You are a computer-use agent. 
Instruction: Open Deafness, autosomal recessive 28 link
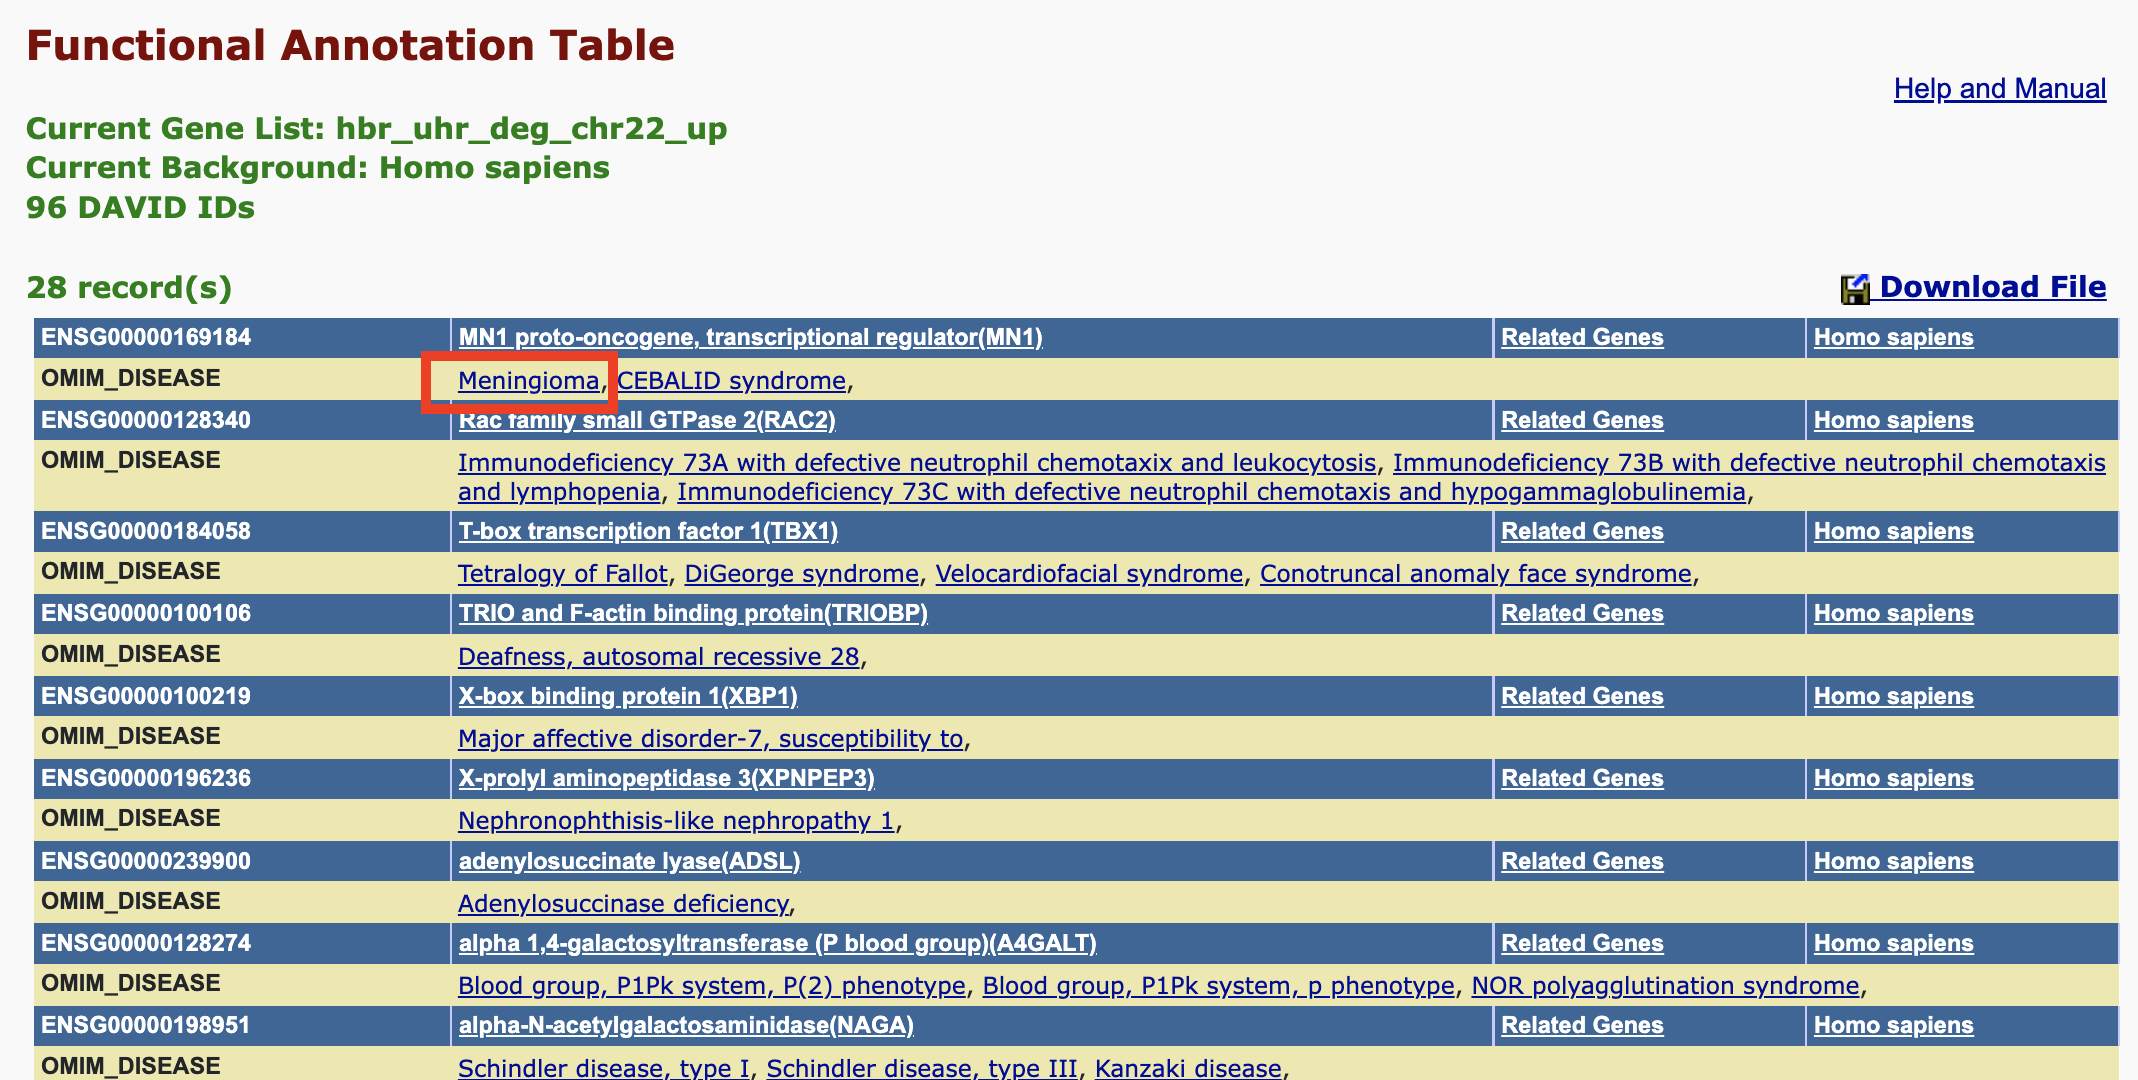658,657
